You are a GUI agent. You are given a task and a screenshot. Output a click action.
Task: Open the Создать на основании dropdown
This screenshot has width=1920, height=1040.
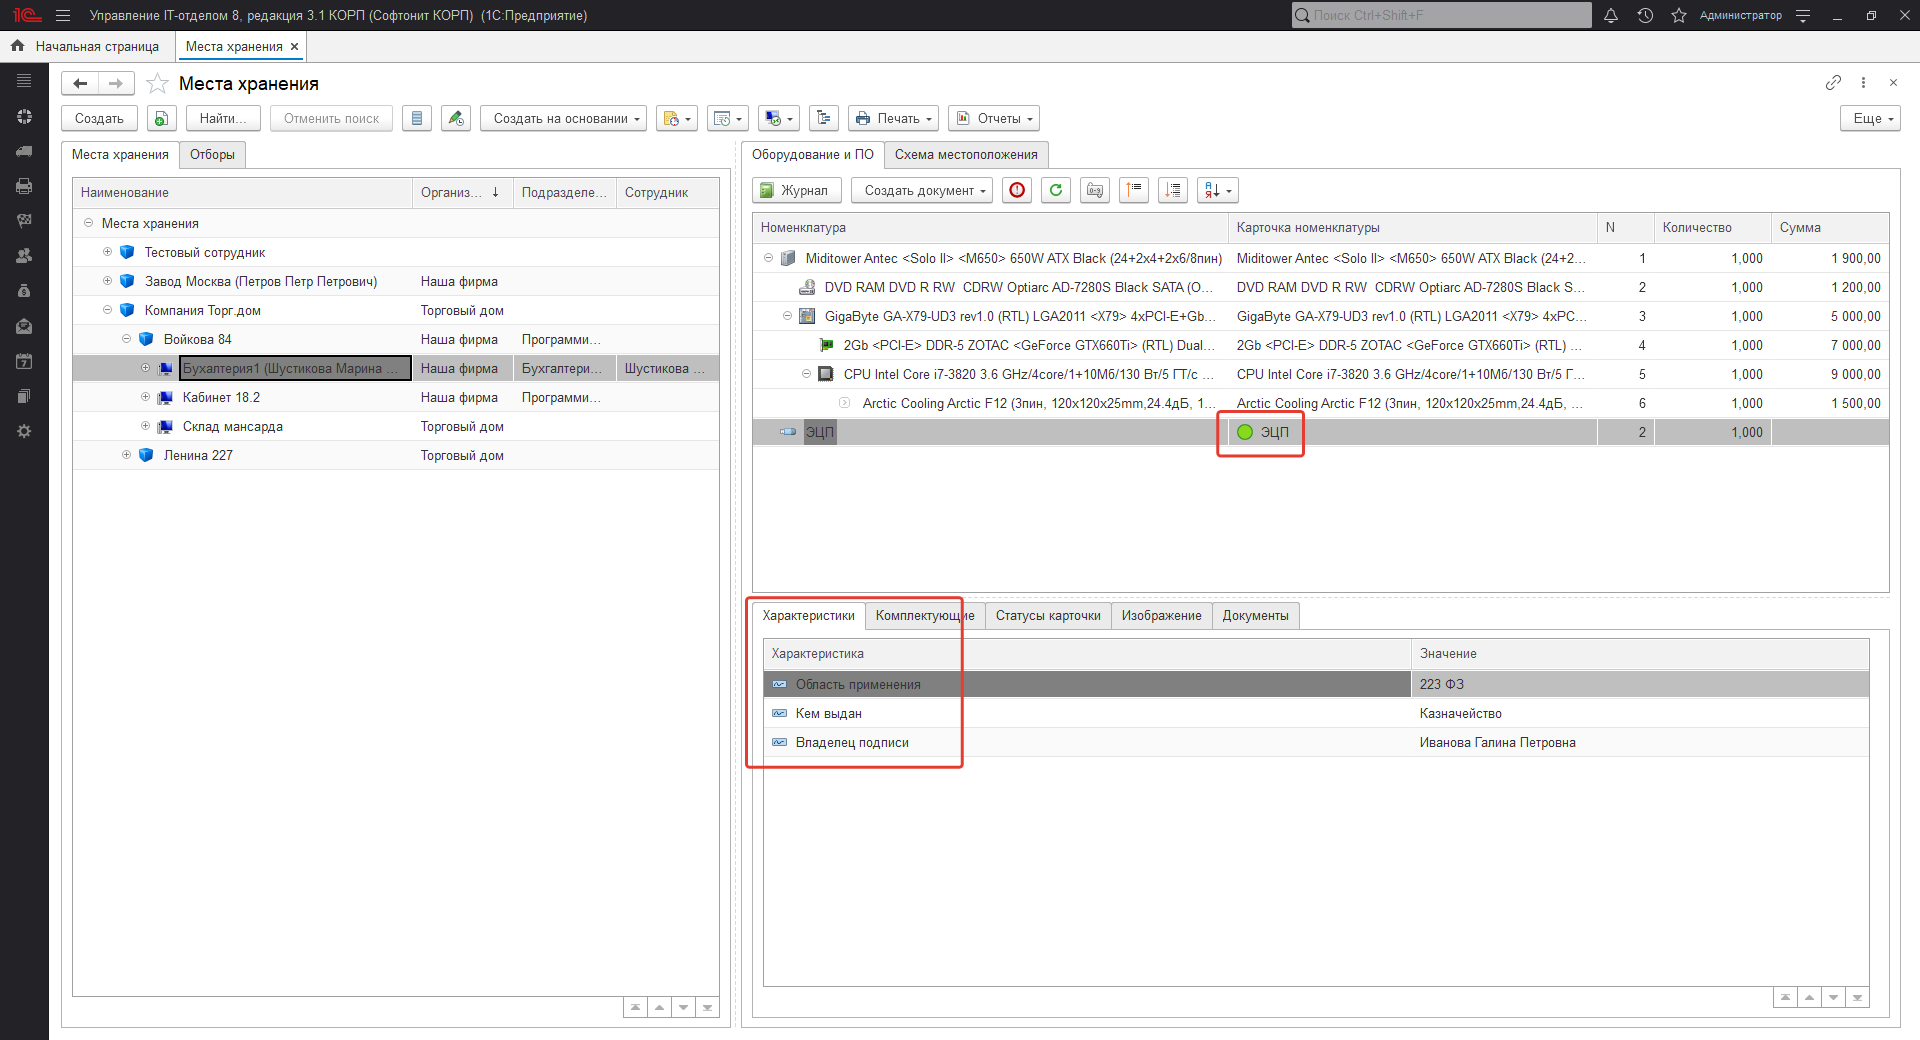tap(565, 118)
